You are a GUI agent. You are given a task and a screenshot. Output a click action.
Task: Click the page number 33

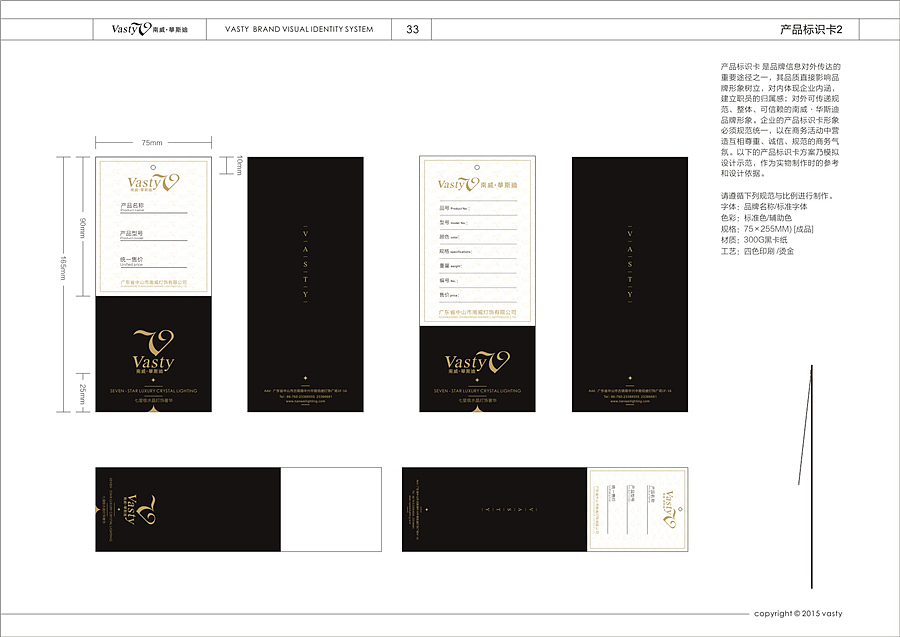coord(412,29)
